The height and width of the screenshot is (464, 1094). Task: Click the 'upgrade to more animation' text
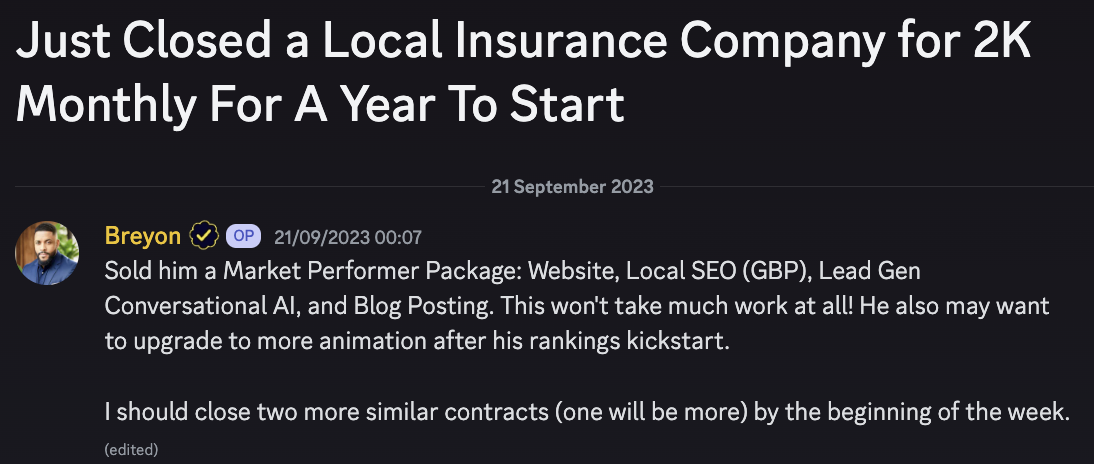[280, 343]
